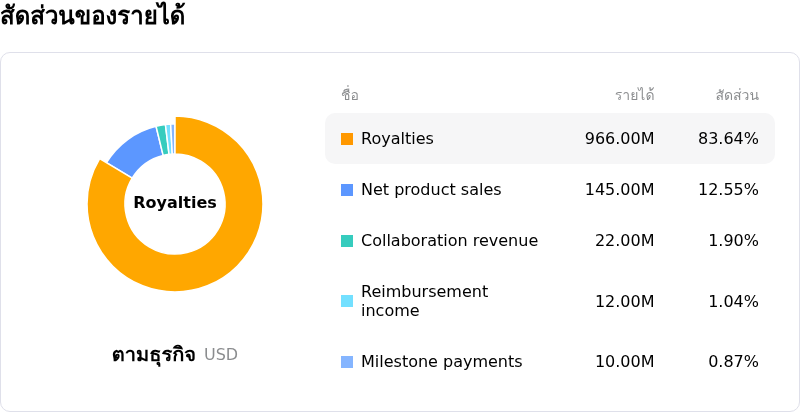Select the Collaboration revenue row

coord(550,241)
